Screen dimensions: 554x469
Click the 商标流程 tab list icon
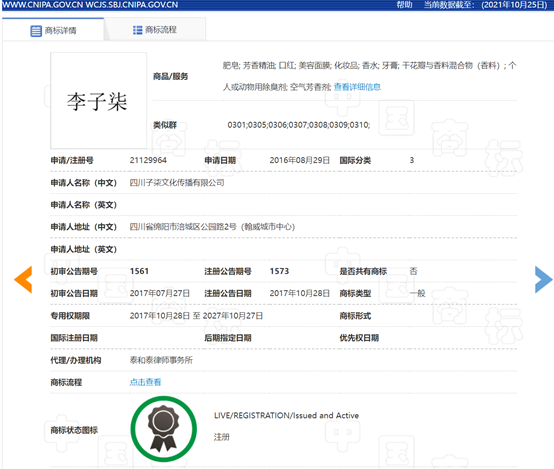[x=137, y=30]
